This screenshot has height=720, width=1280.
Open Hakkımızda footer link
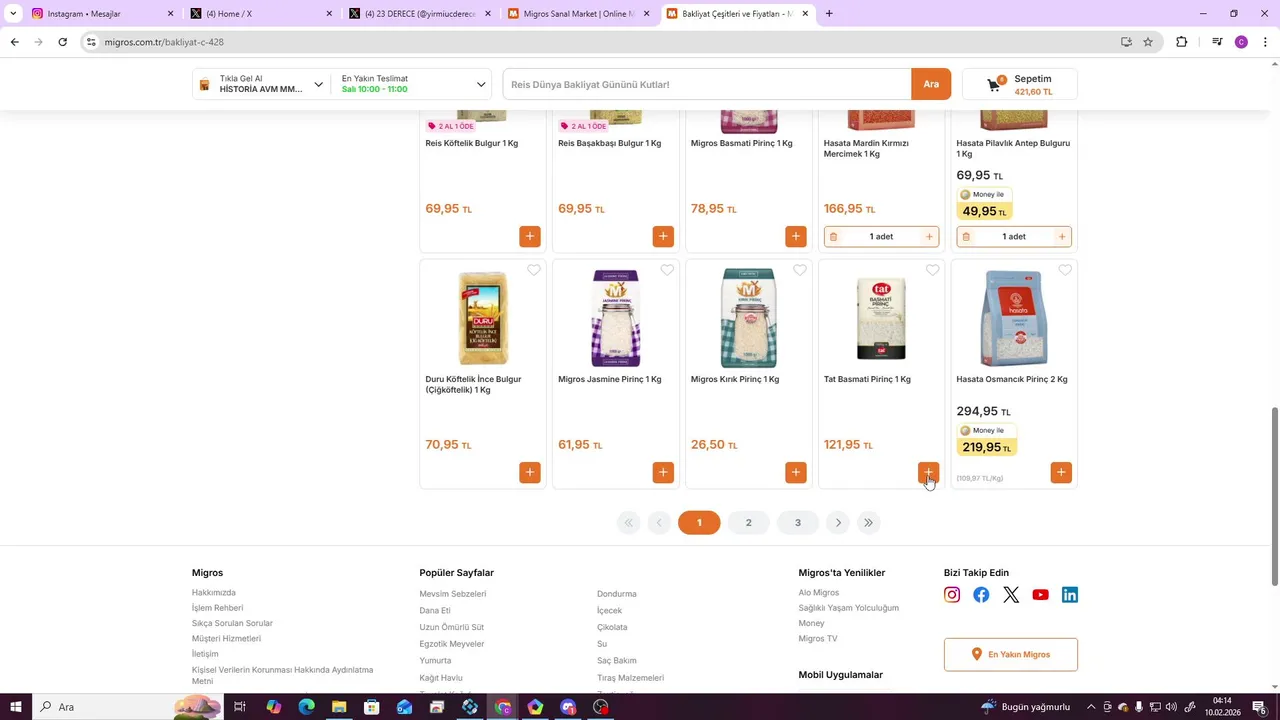[214, 593]
